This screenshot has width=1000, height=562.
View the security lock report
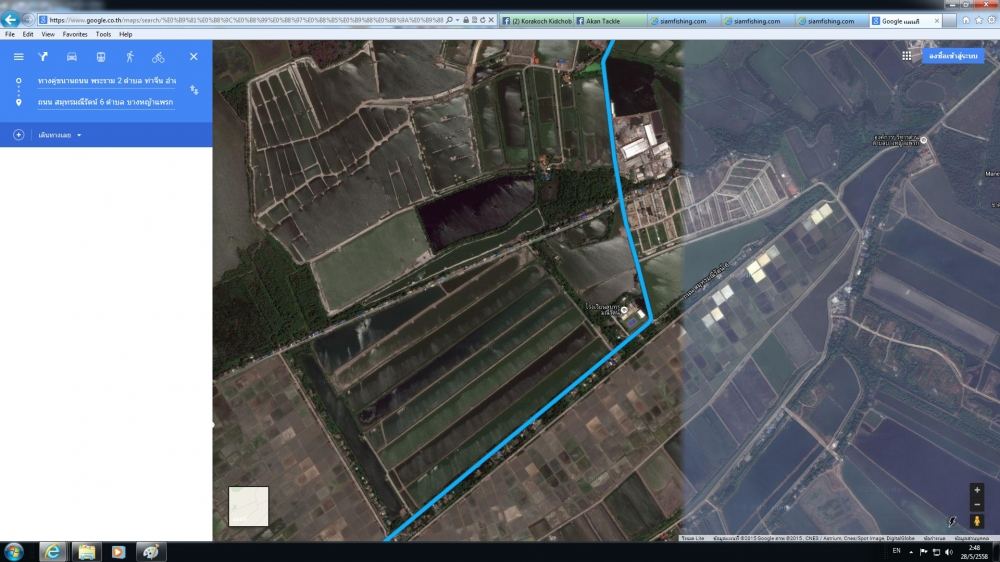466,20
